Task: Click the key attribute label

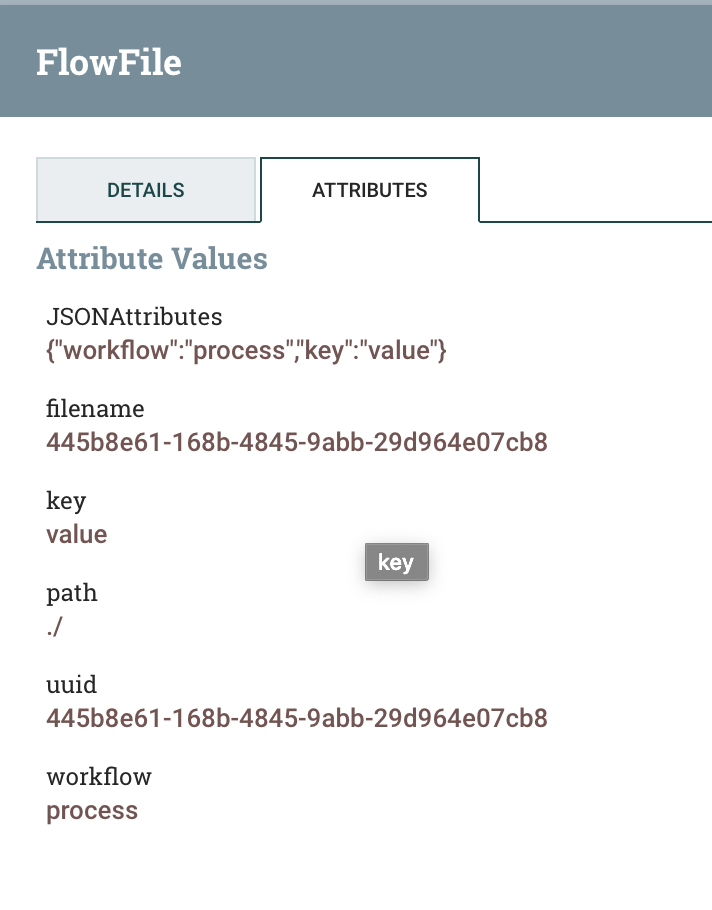Action: (64, 501)
